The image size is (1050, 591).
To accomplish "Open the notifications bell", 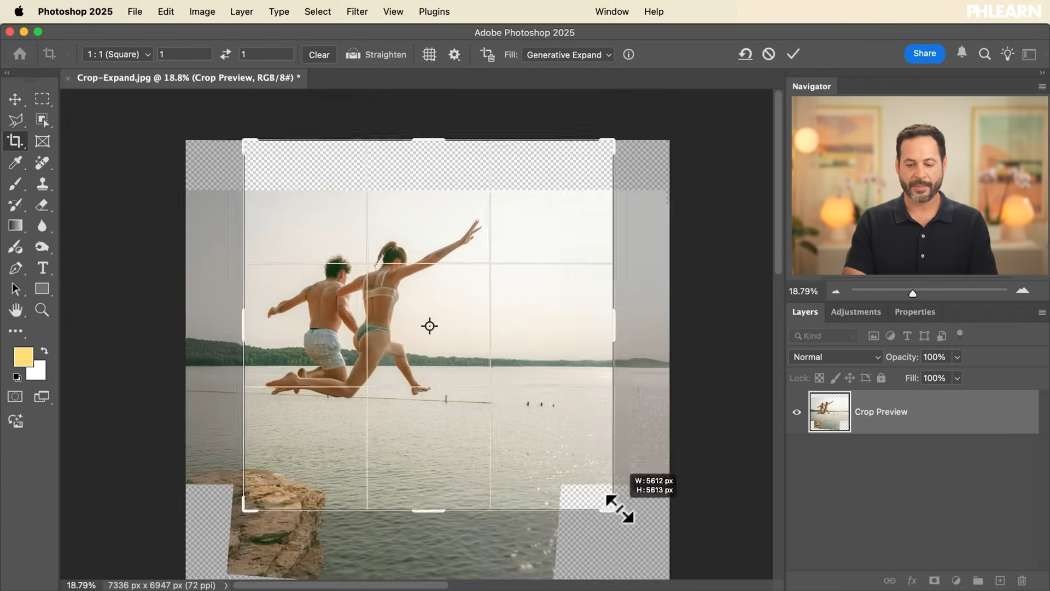I will click(962, 53).
